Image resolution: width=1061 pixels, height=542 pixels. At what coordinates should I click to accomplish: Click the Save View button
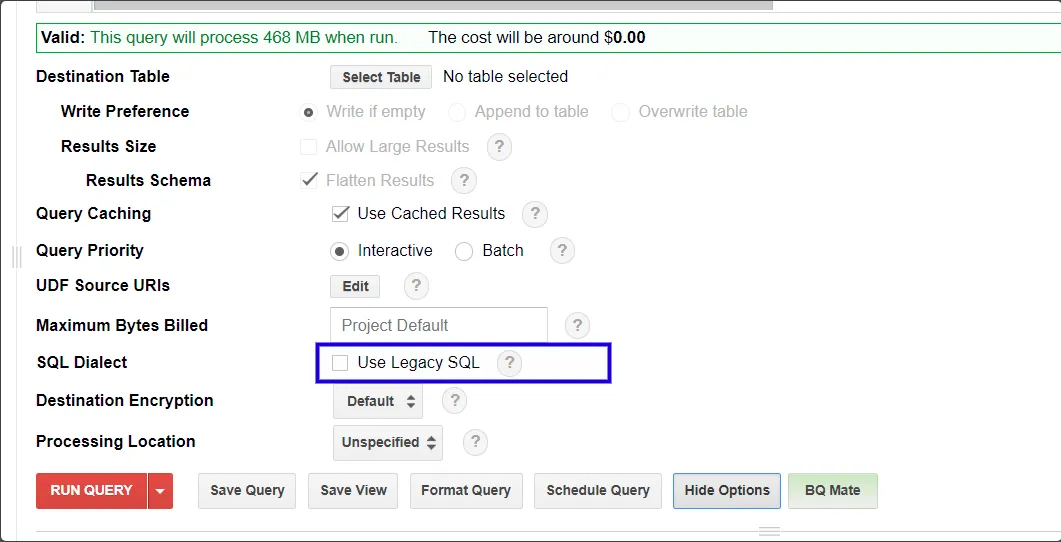click(x=353, y=491)
